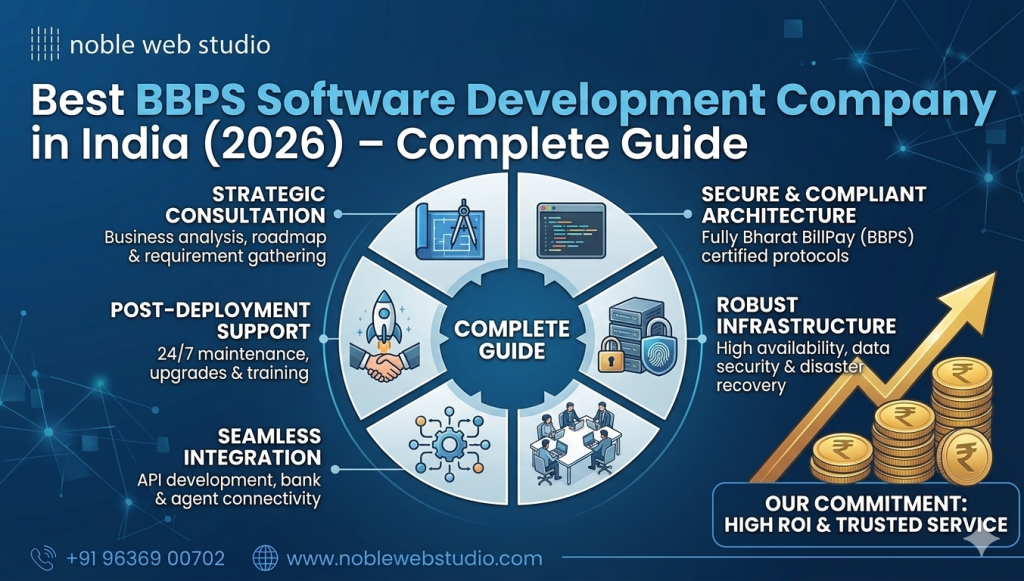Viewport: 1024px width, 581px height.
Task: Select the globe icon beside the website address
Action: pos(264,556)
